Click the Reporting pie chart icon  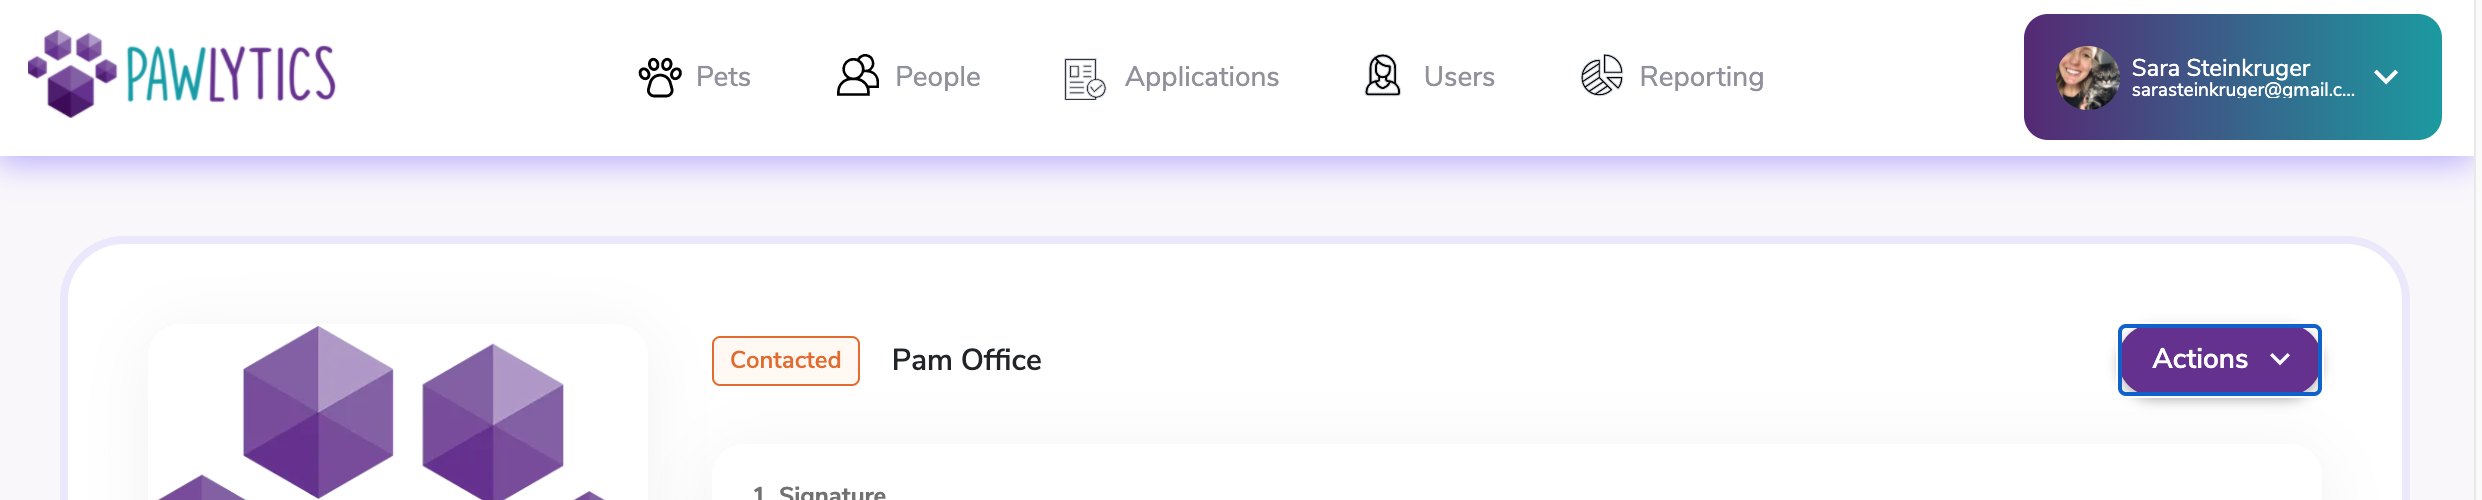[1602, 76]
